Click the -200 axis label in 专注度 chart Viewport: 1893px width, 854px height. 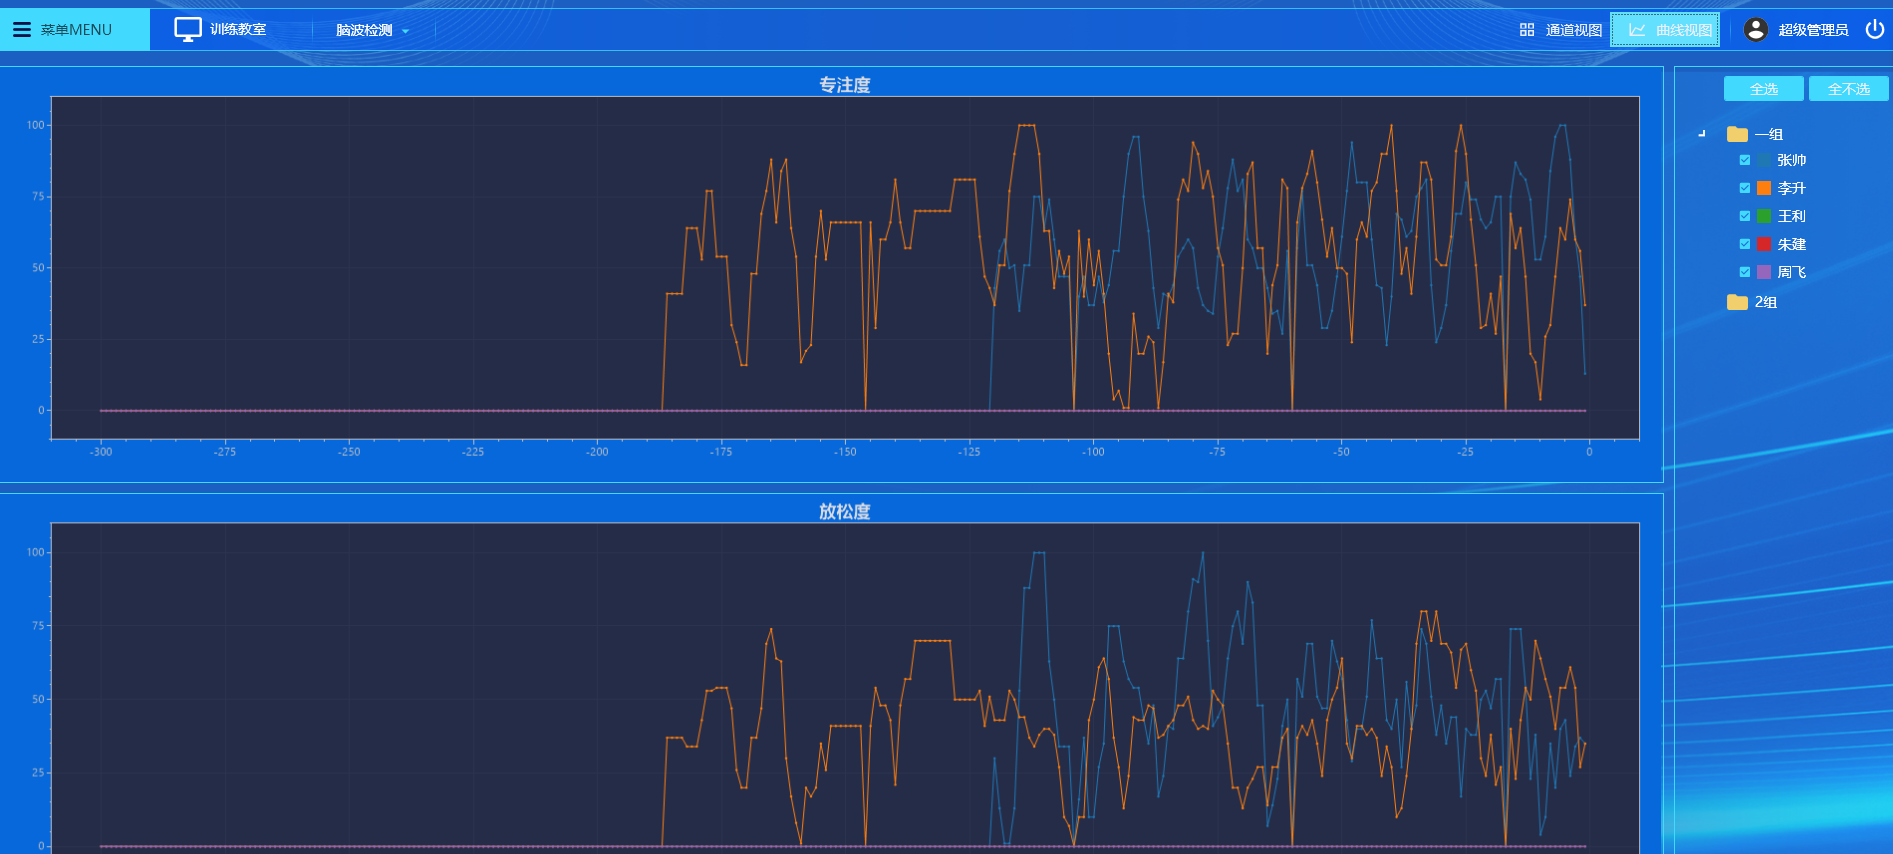click(597, 452)
